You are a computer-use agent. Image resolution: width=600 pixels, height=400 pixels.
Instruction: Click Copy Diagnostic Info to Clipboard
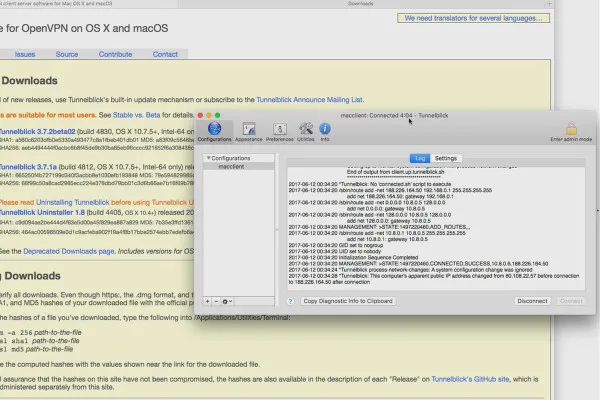point(348,301)
